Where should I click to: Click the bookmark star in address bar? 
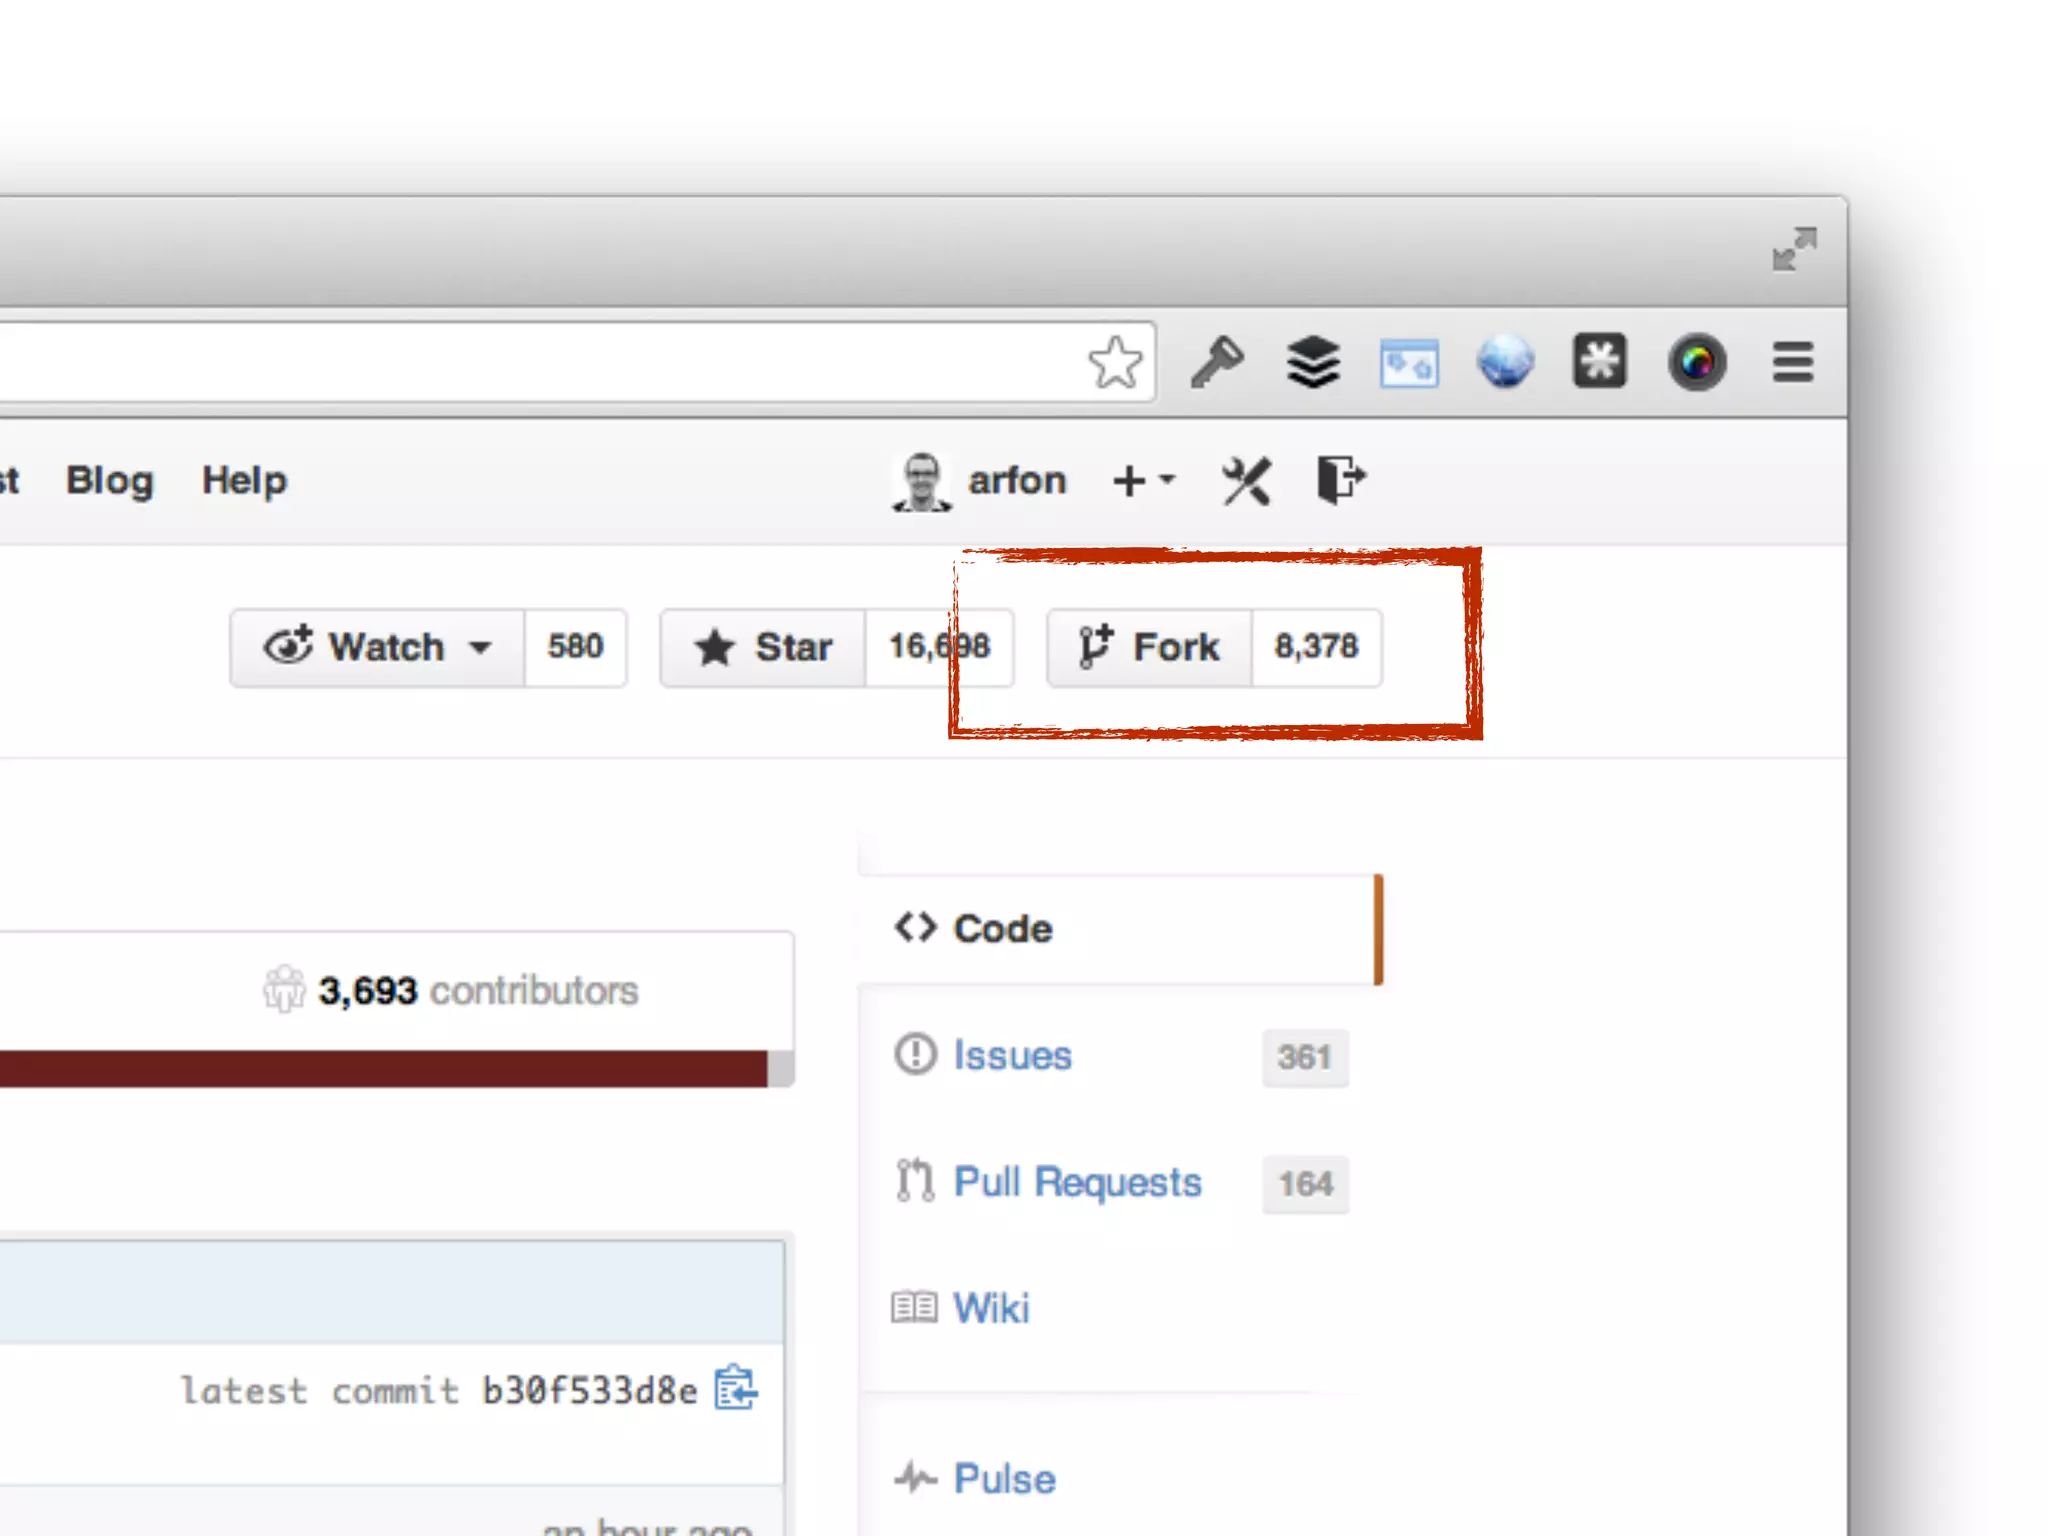pos(1115,362)
